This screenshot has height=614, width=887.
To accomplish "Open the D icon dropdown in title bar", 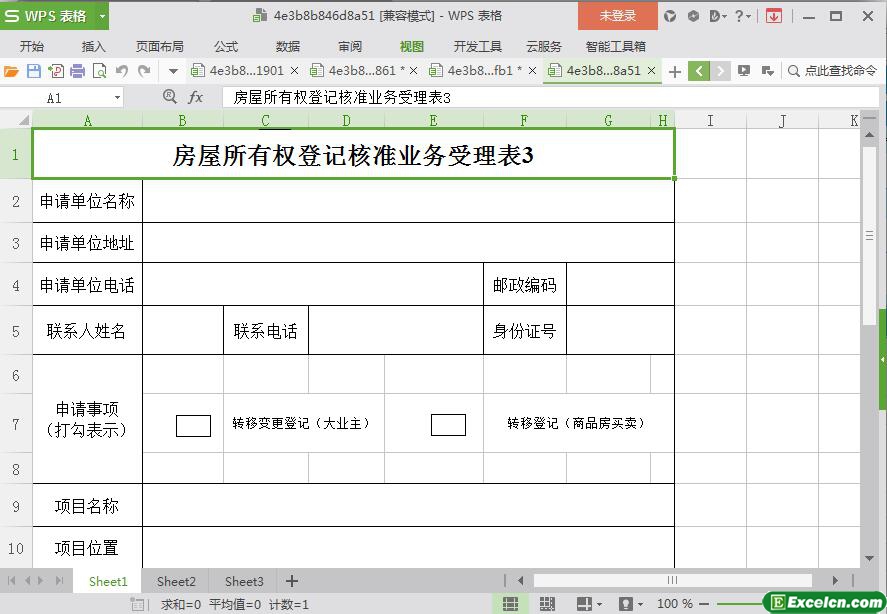I will coord(718,16).
